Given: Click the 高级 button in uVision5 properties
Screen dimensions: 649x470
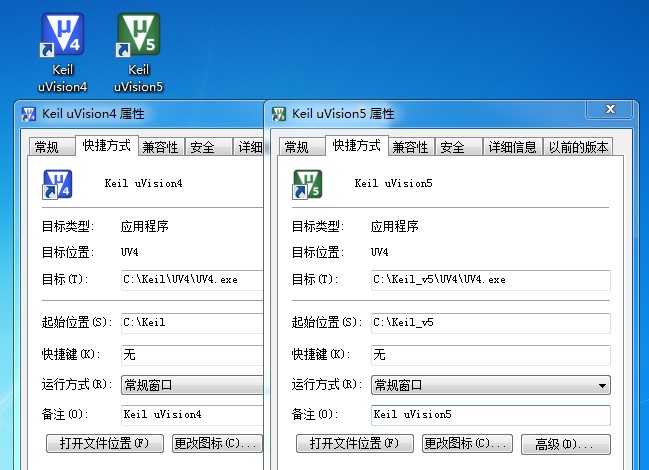Looking at the screenshot, I should tap(566, 444).
